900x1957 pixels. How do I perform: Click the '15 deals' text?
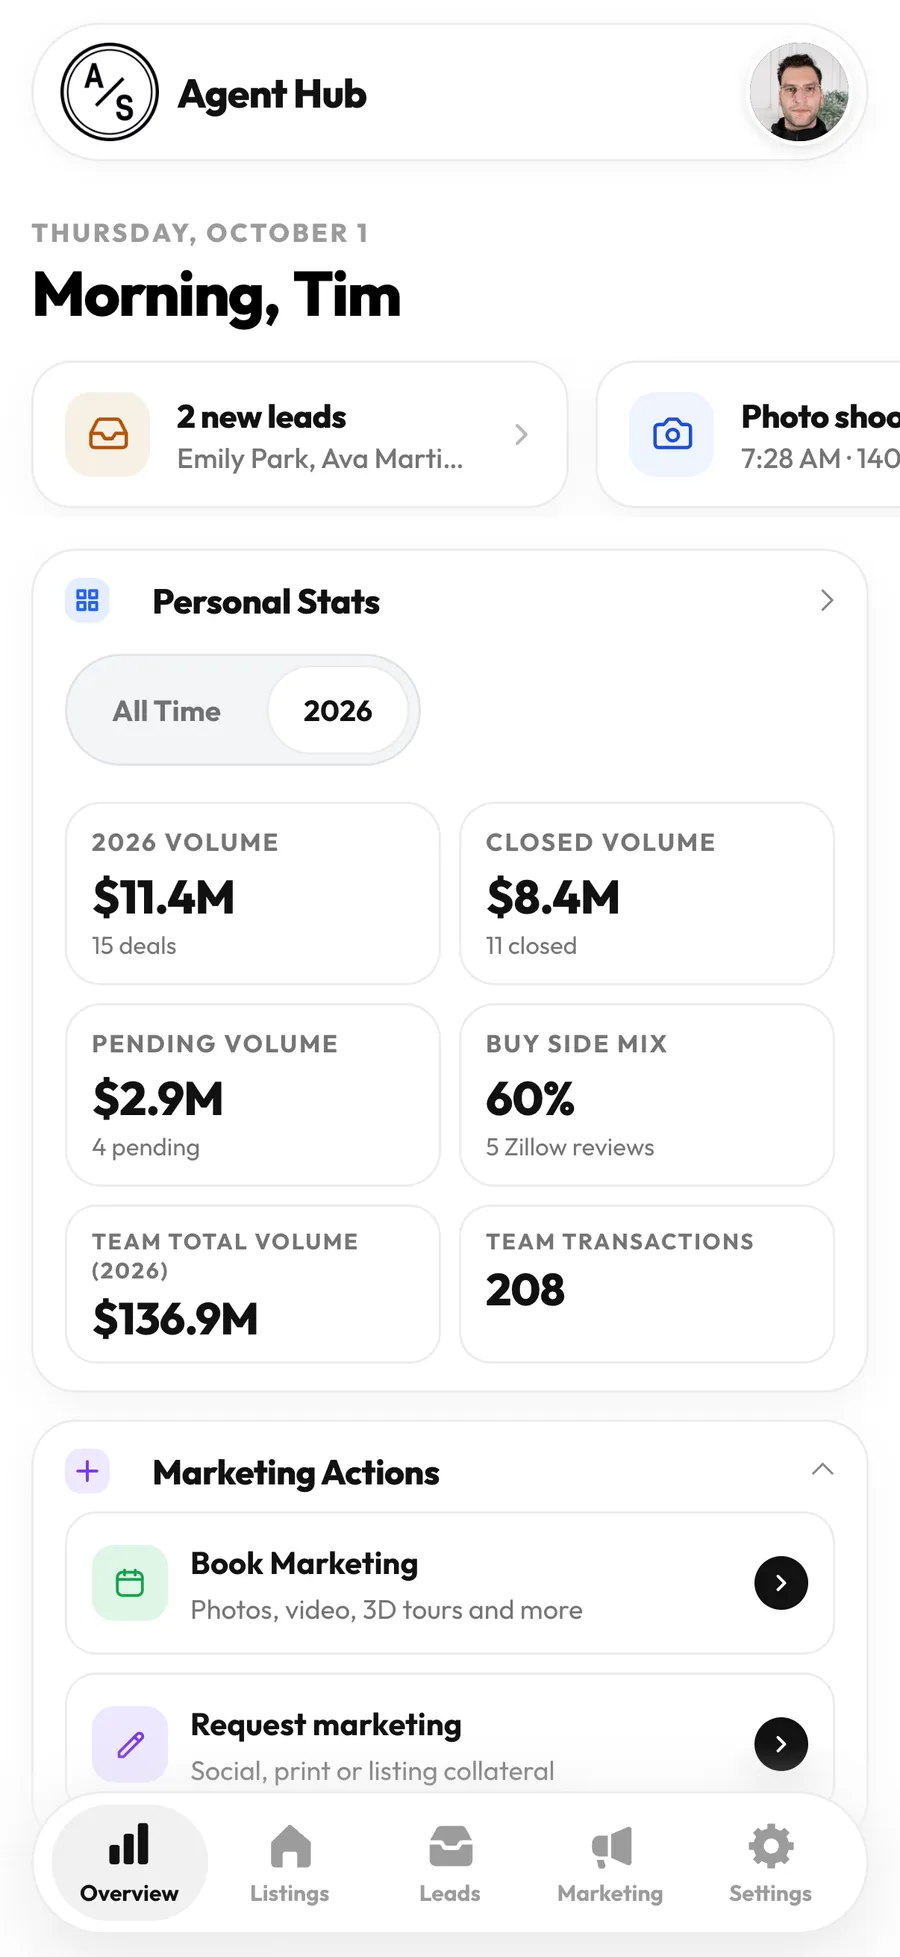click(x=134, y=946)
